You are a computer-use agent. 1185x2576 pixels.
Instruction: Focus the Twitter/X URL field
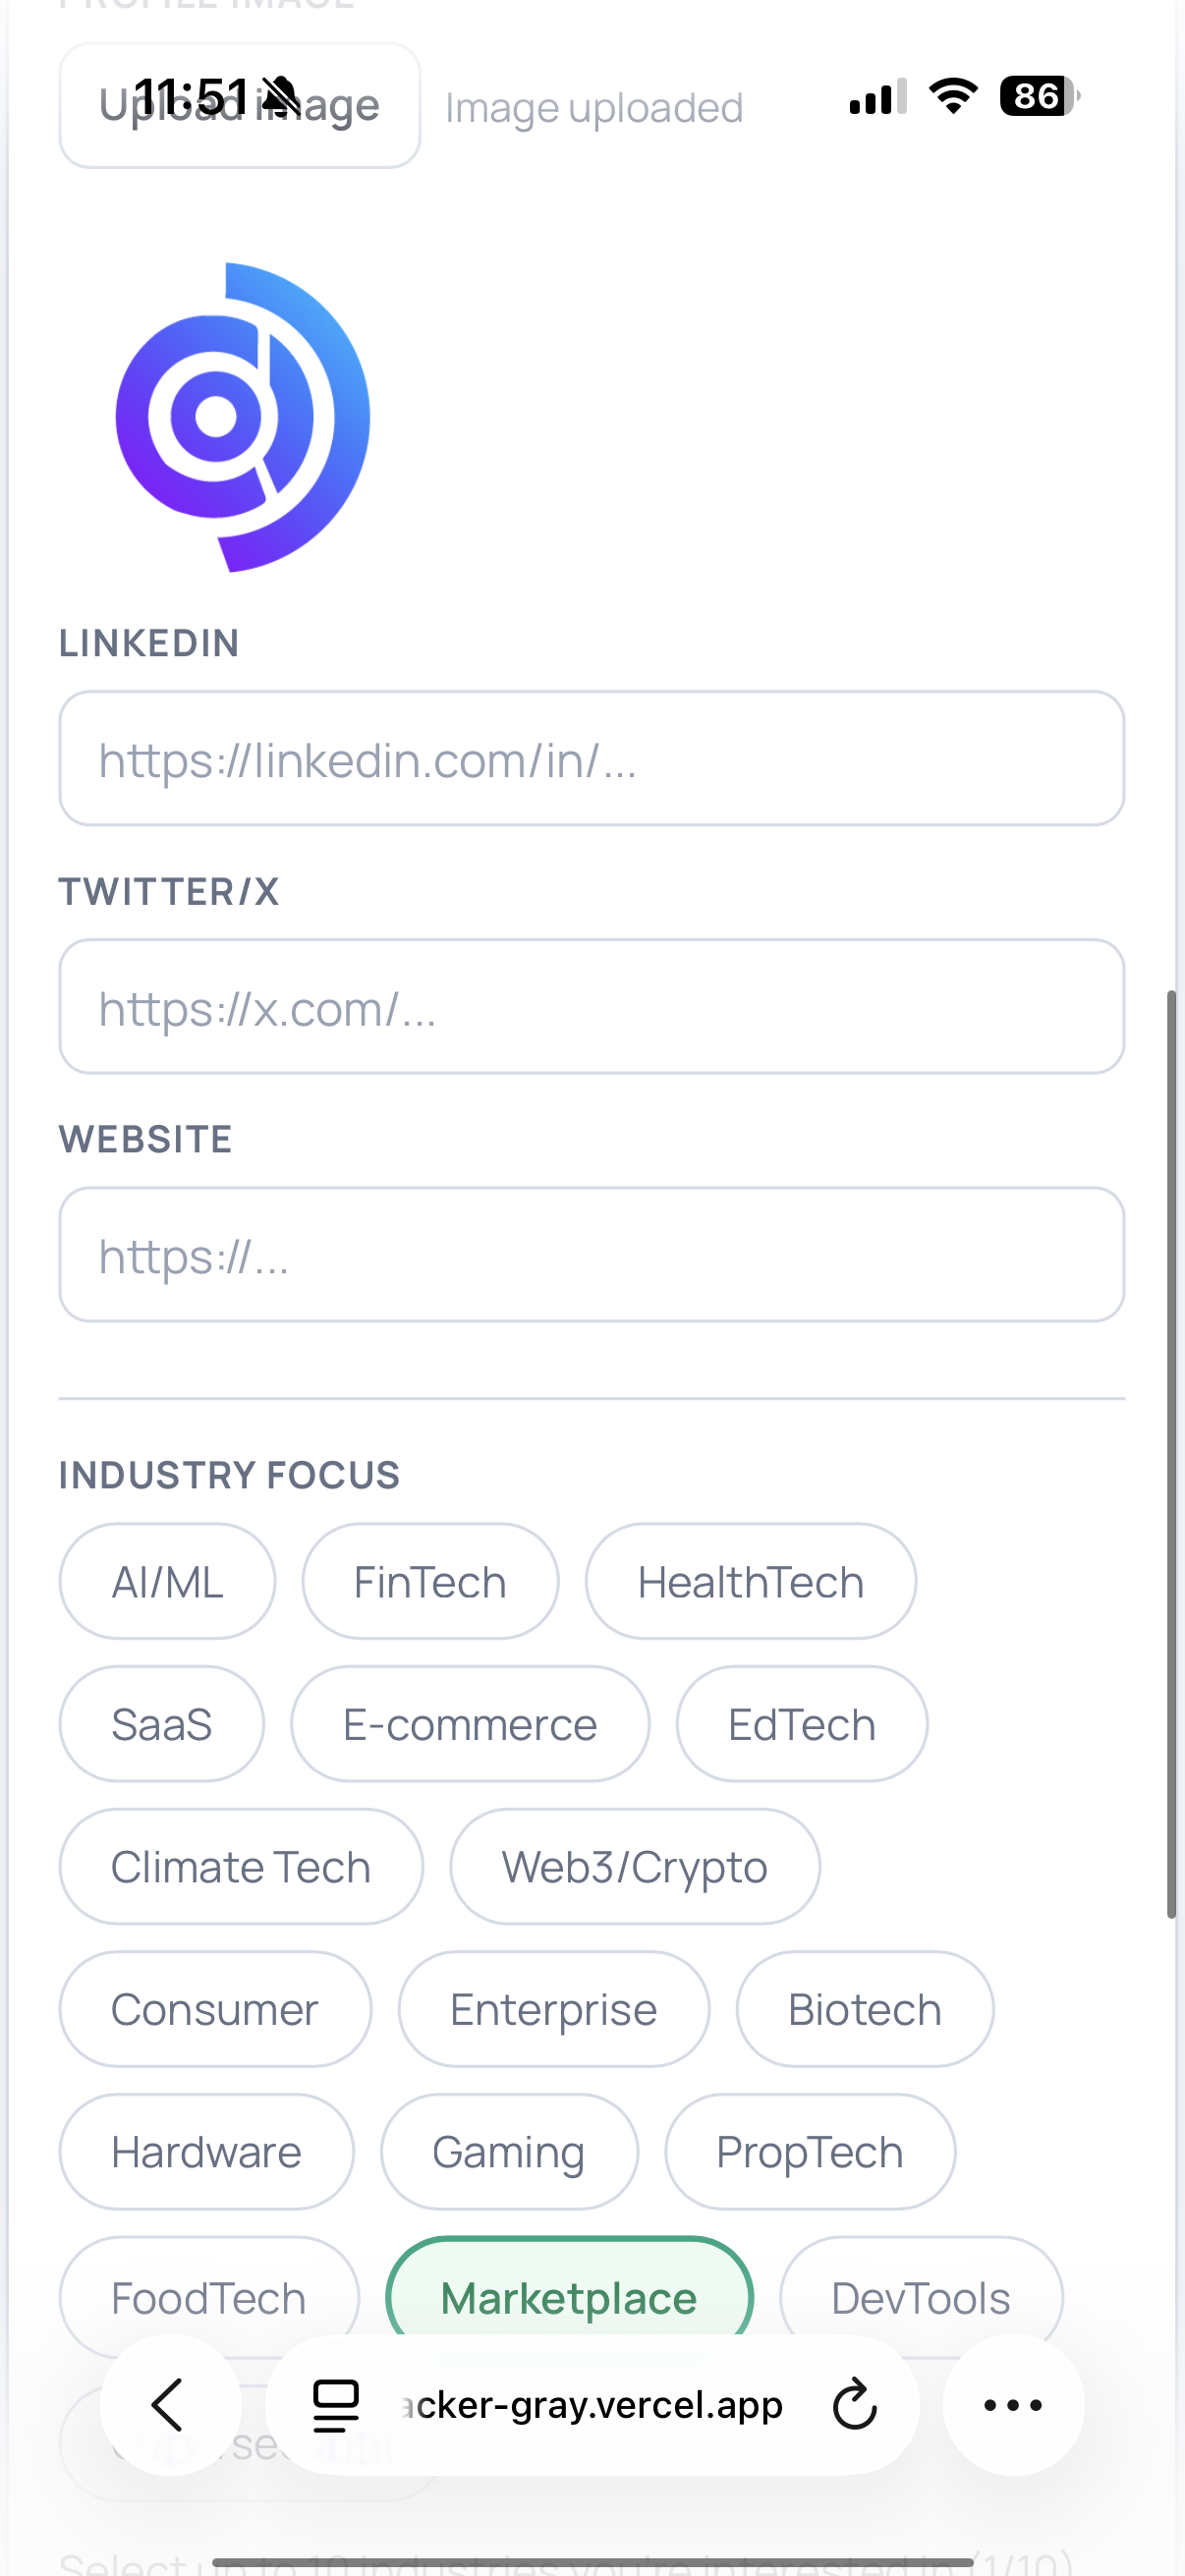(591, 1006)
